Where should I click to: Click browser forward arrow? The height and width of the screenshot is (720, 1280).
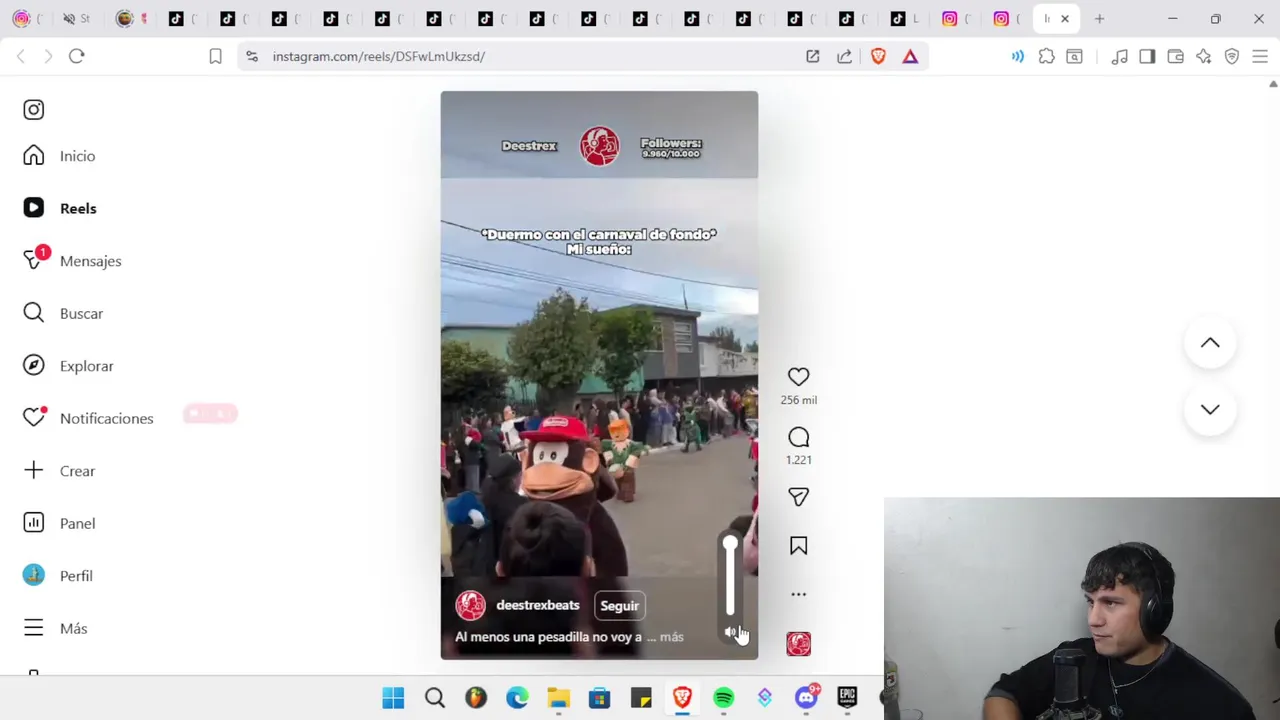[48, 57]
